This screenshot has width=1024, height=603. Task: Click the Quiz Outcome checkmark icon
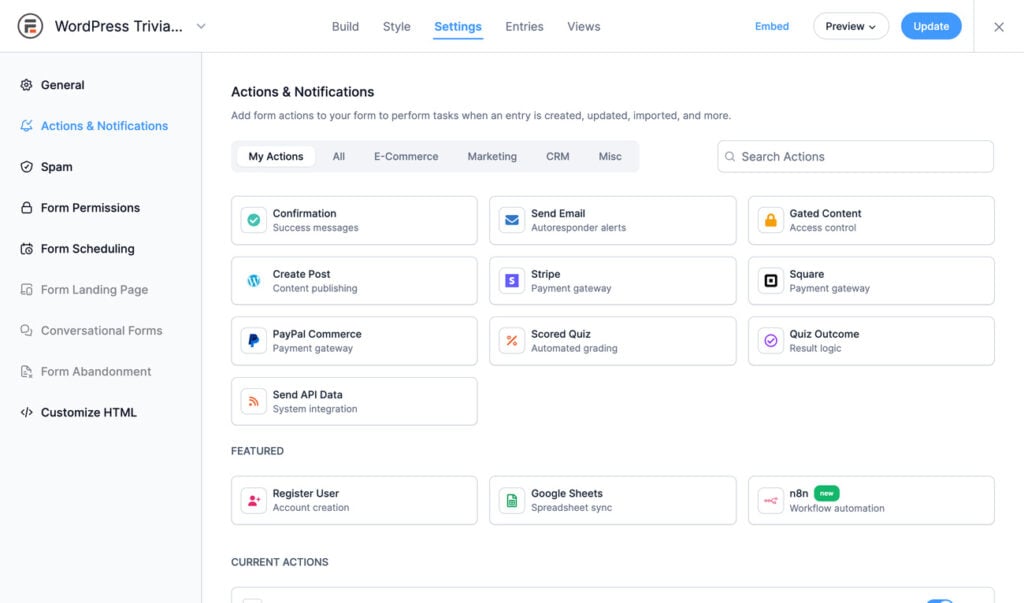point(771,341)
